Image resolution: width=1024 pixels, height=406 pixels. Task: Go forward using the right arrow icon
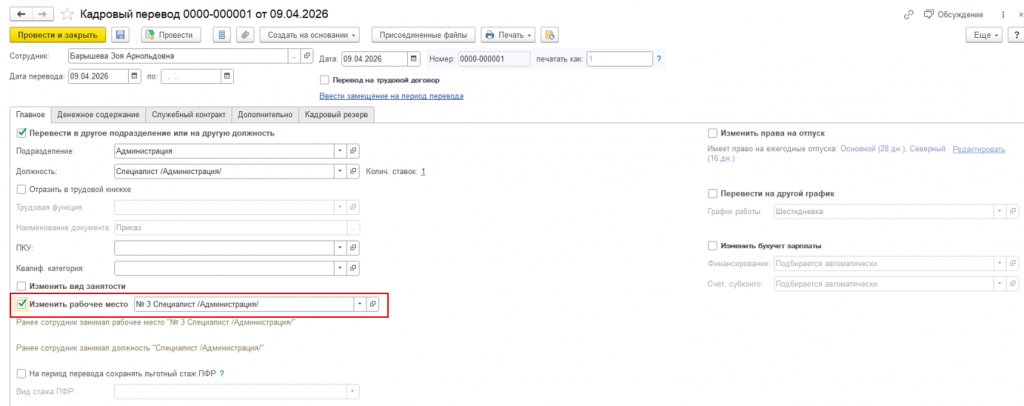click(x=42, y=14)
